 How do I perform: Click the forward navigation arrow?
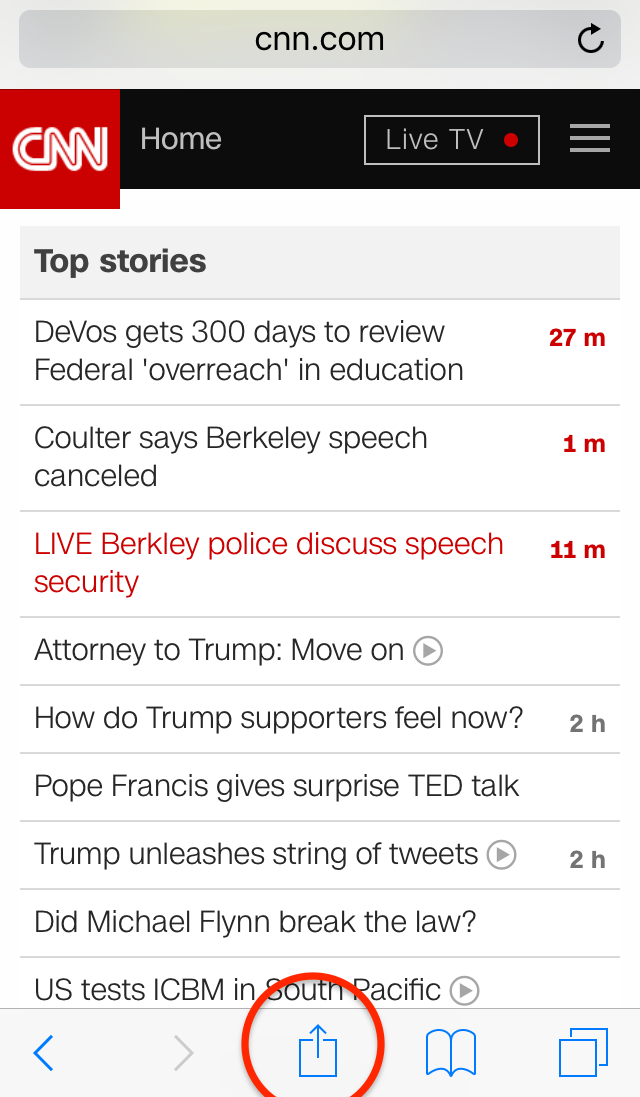coord(183,1052)
